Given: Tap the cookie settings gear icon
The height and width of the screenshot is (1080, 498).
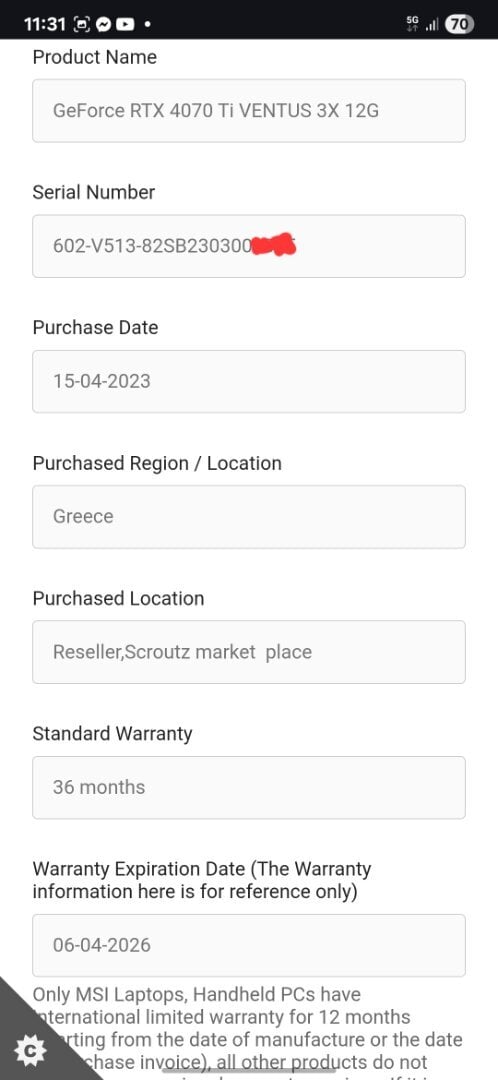Looking at the screenshot, I should (x=30, y=1050).
